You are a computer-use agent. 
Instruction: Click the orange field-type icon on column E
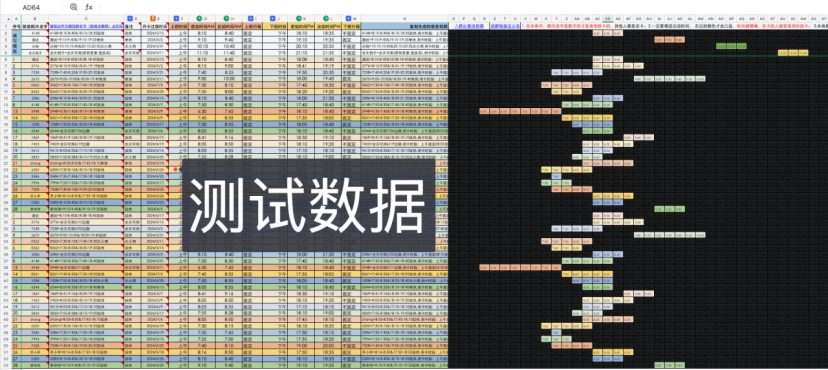tap(153, 18)
